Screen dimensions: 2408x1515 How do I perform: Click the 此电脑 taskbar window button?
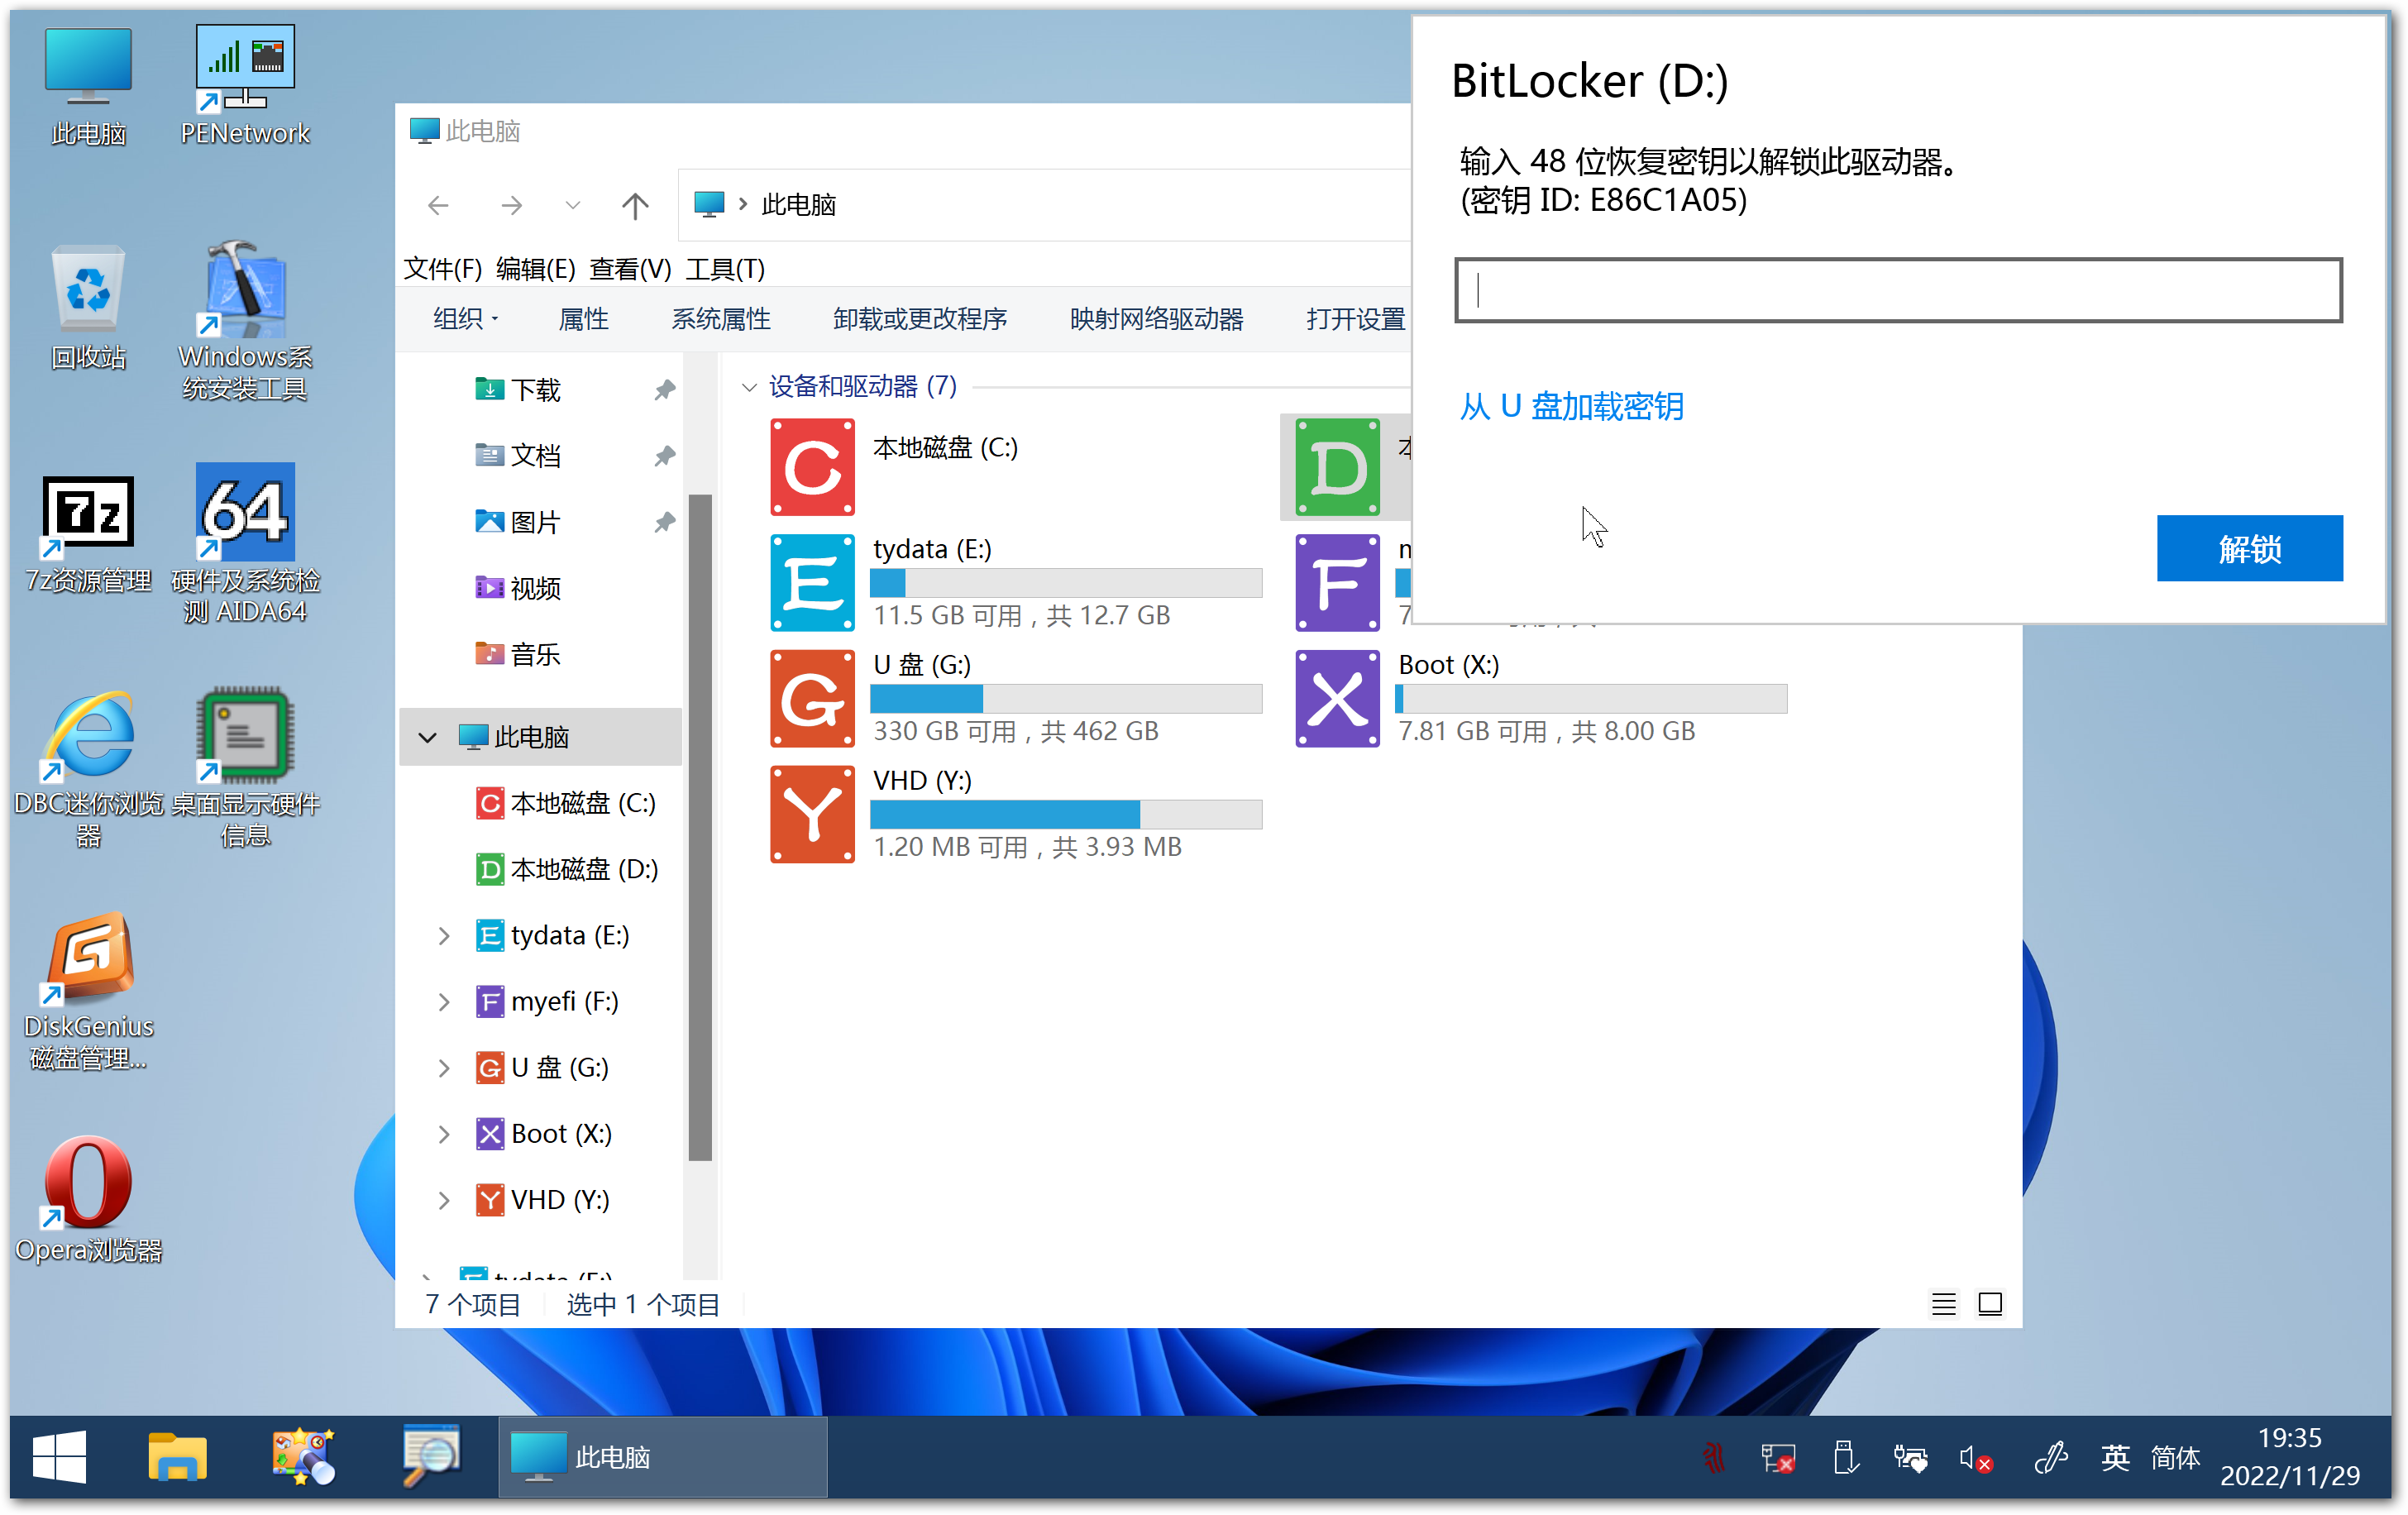point(663,1456)
